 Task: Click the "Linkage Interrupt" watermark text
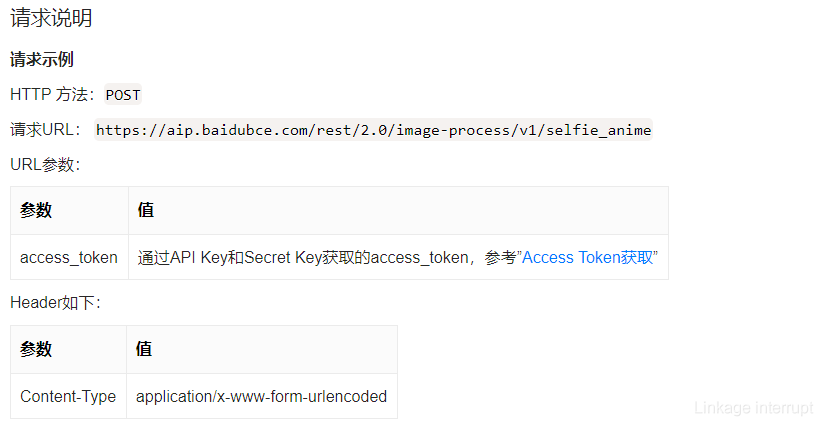point(754,408)
